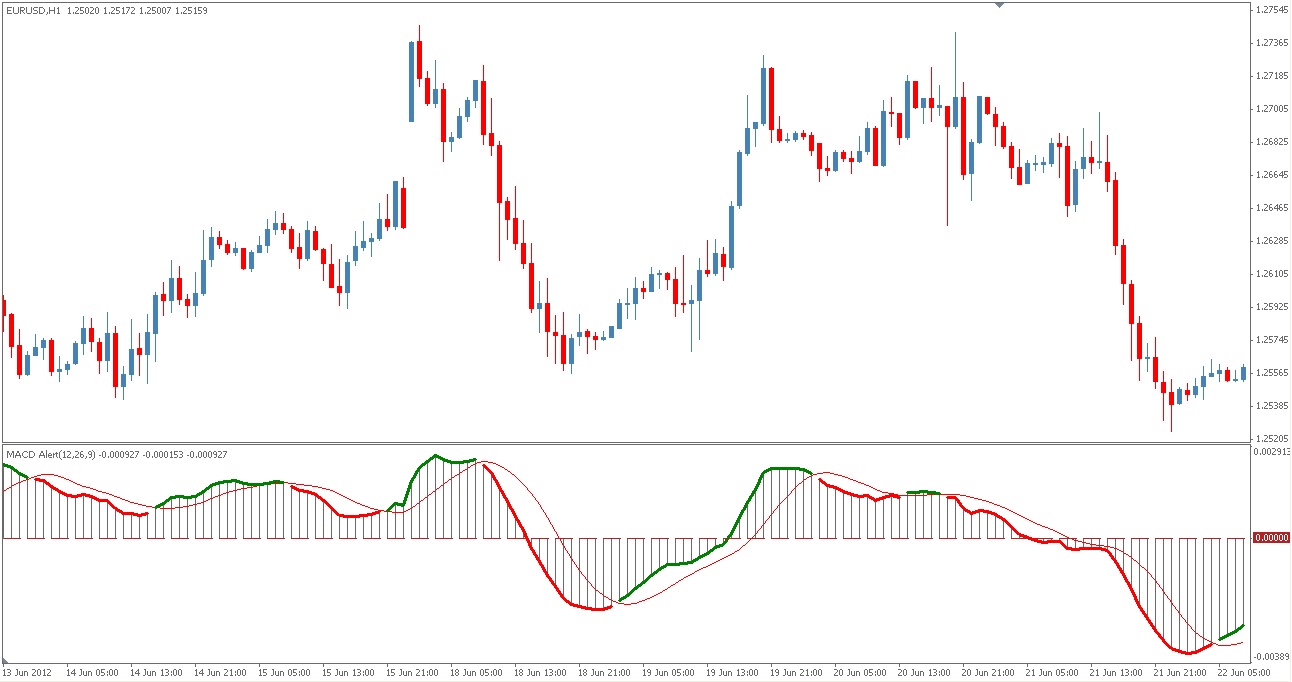Click the 21 Jun 21:00 time label
The image size is (1292, 682).
[x=1181, y=672]
